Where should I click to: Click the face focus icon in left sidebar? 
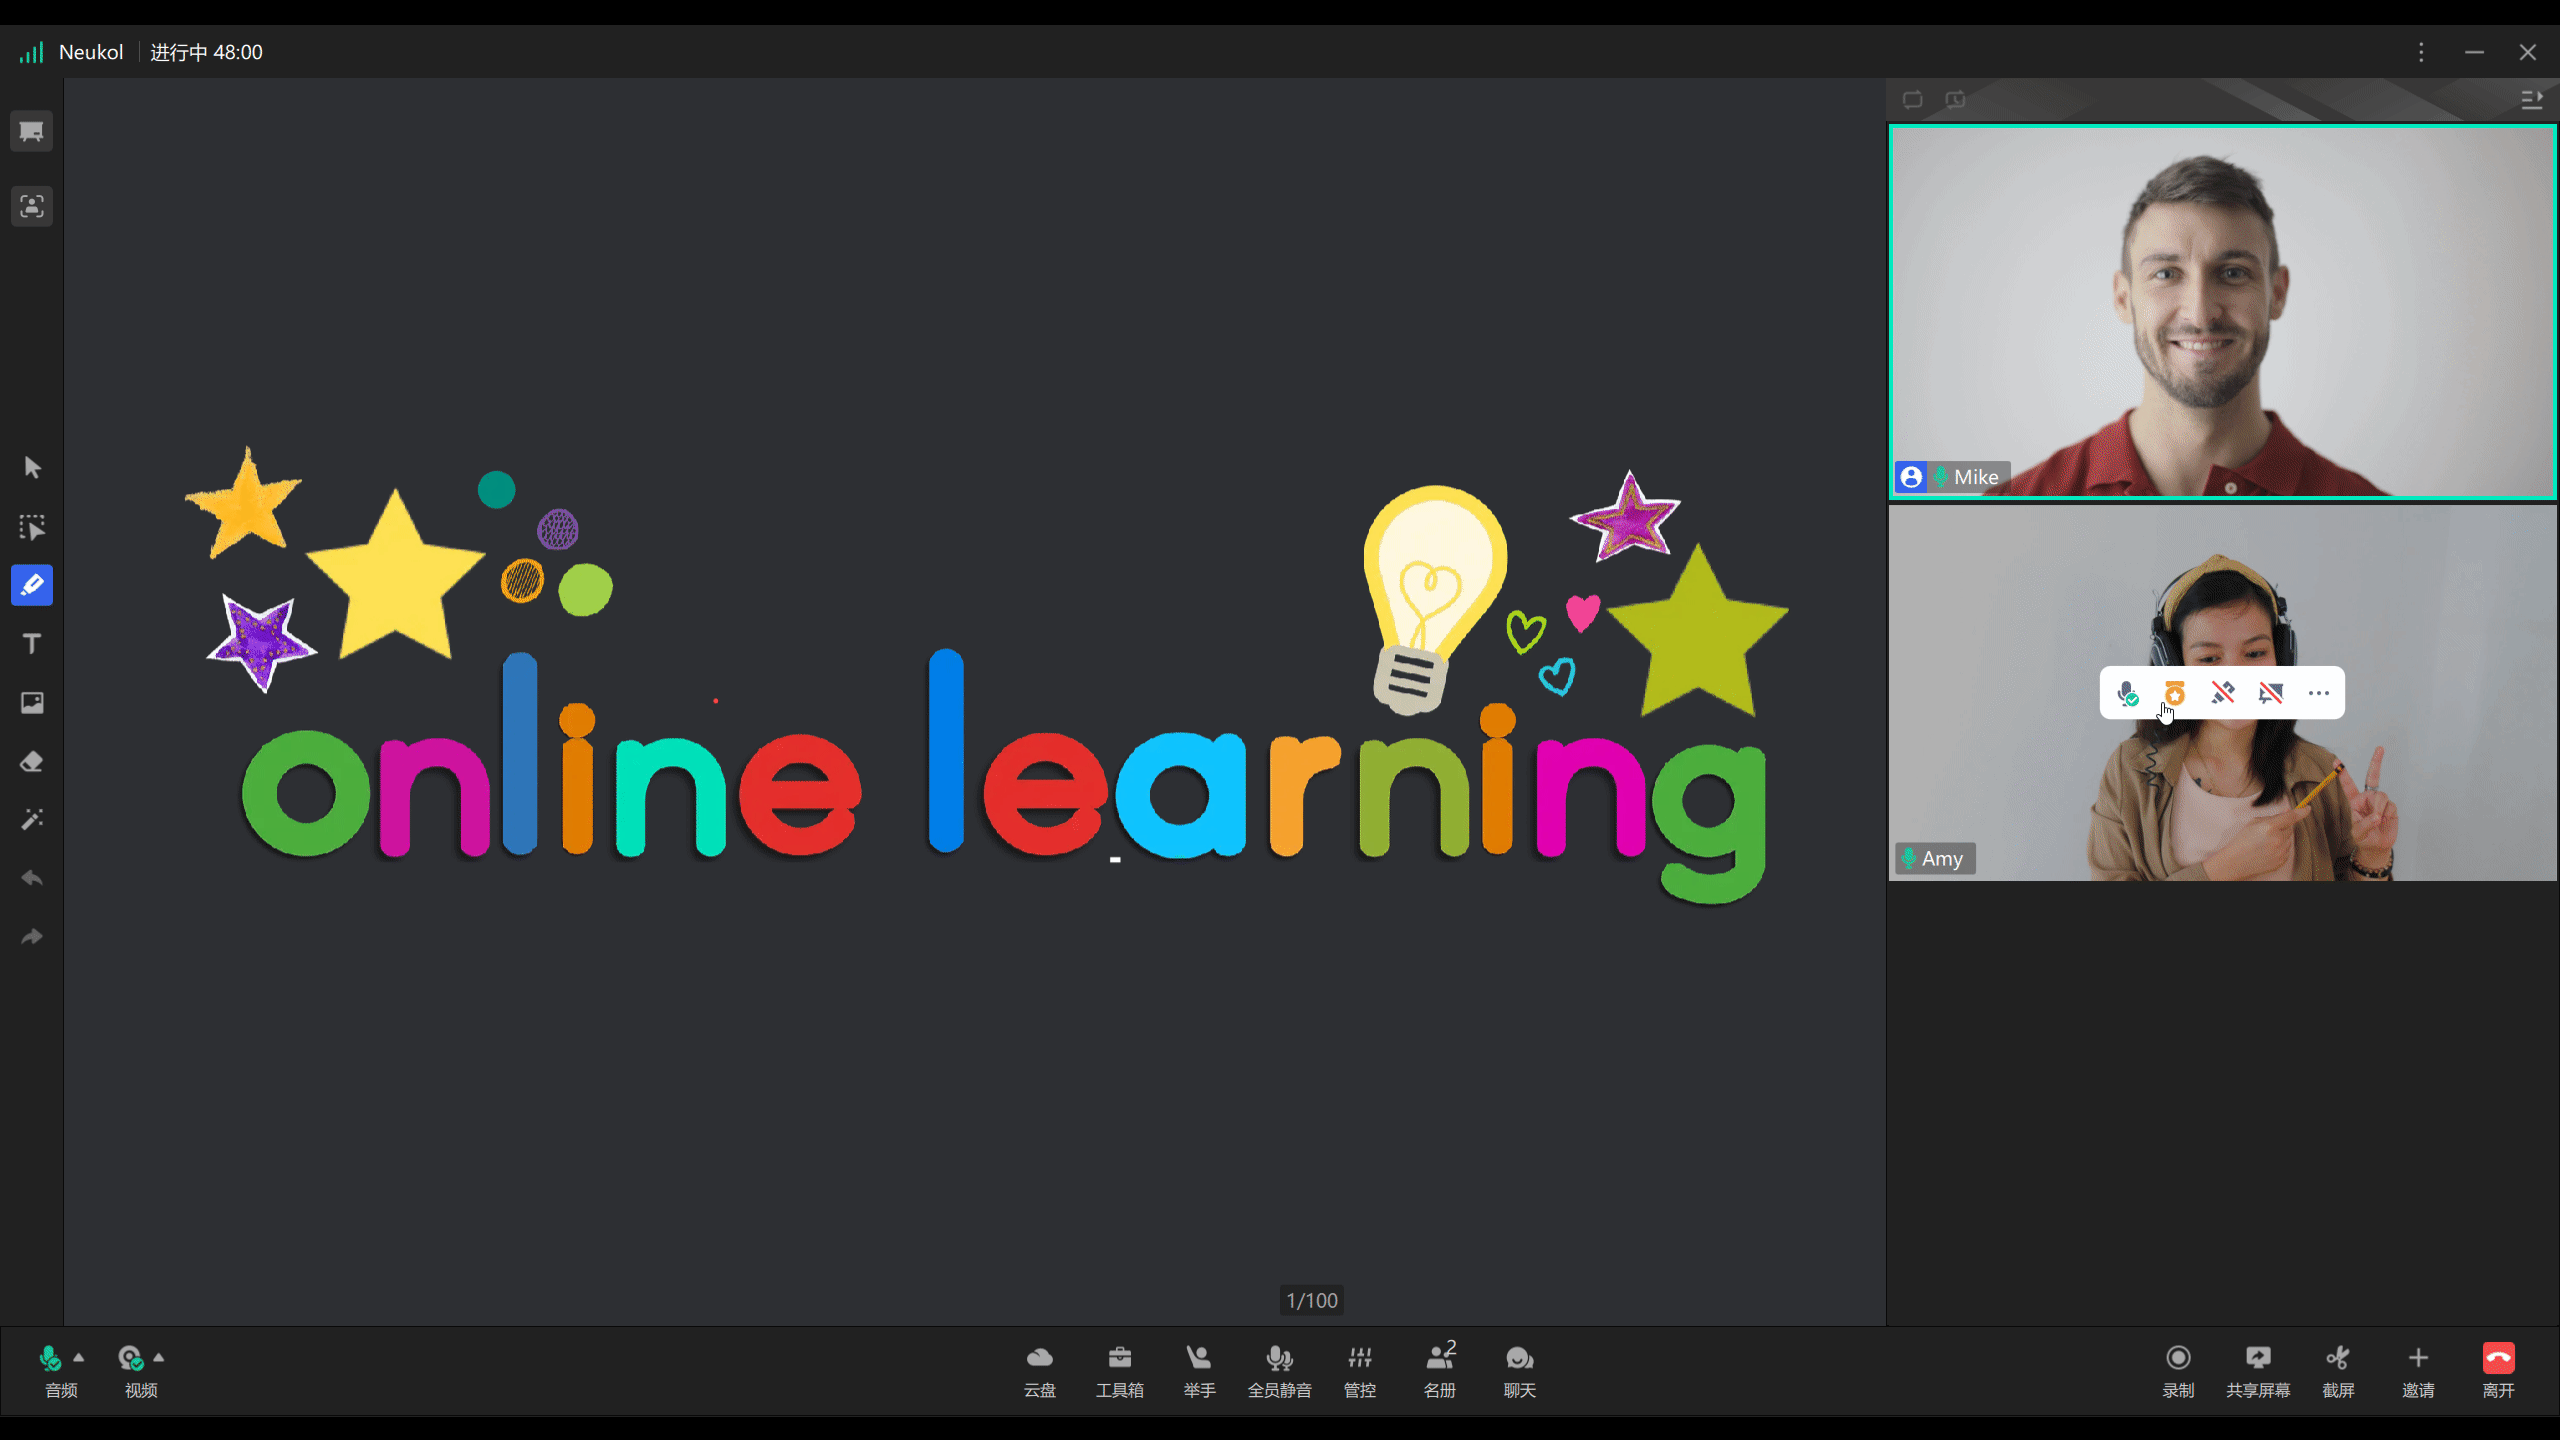point(31,206)
